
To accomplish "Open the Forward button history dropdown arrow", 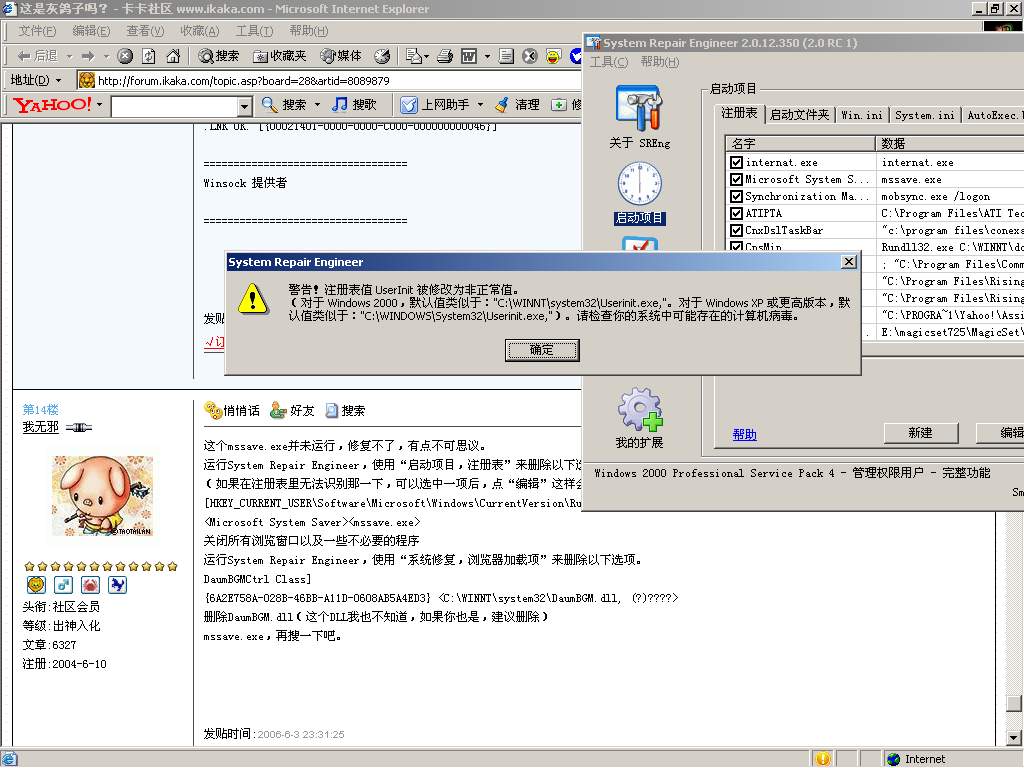I will pos(106,57).
